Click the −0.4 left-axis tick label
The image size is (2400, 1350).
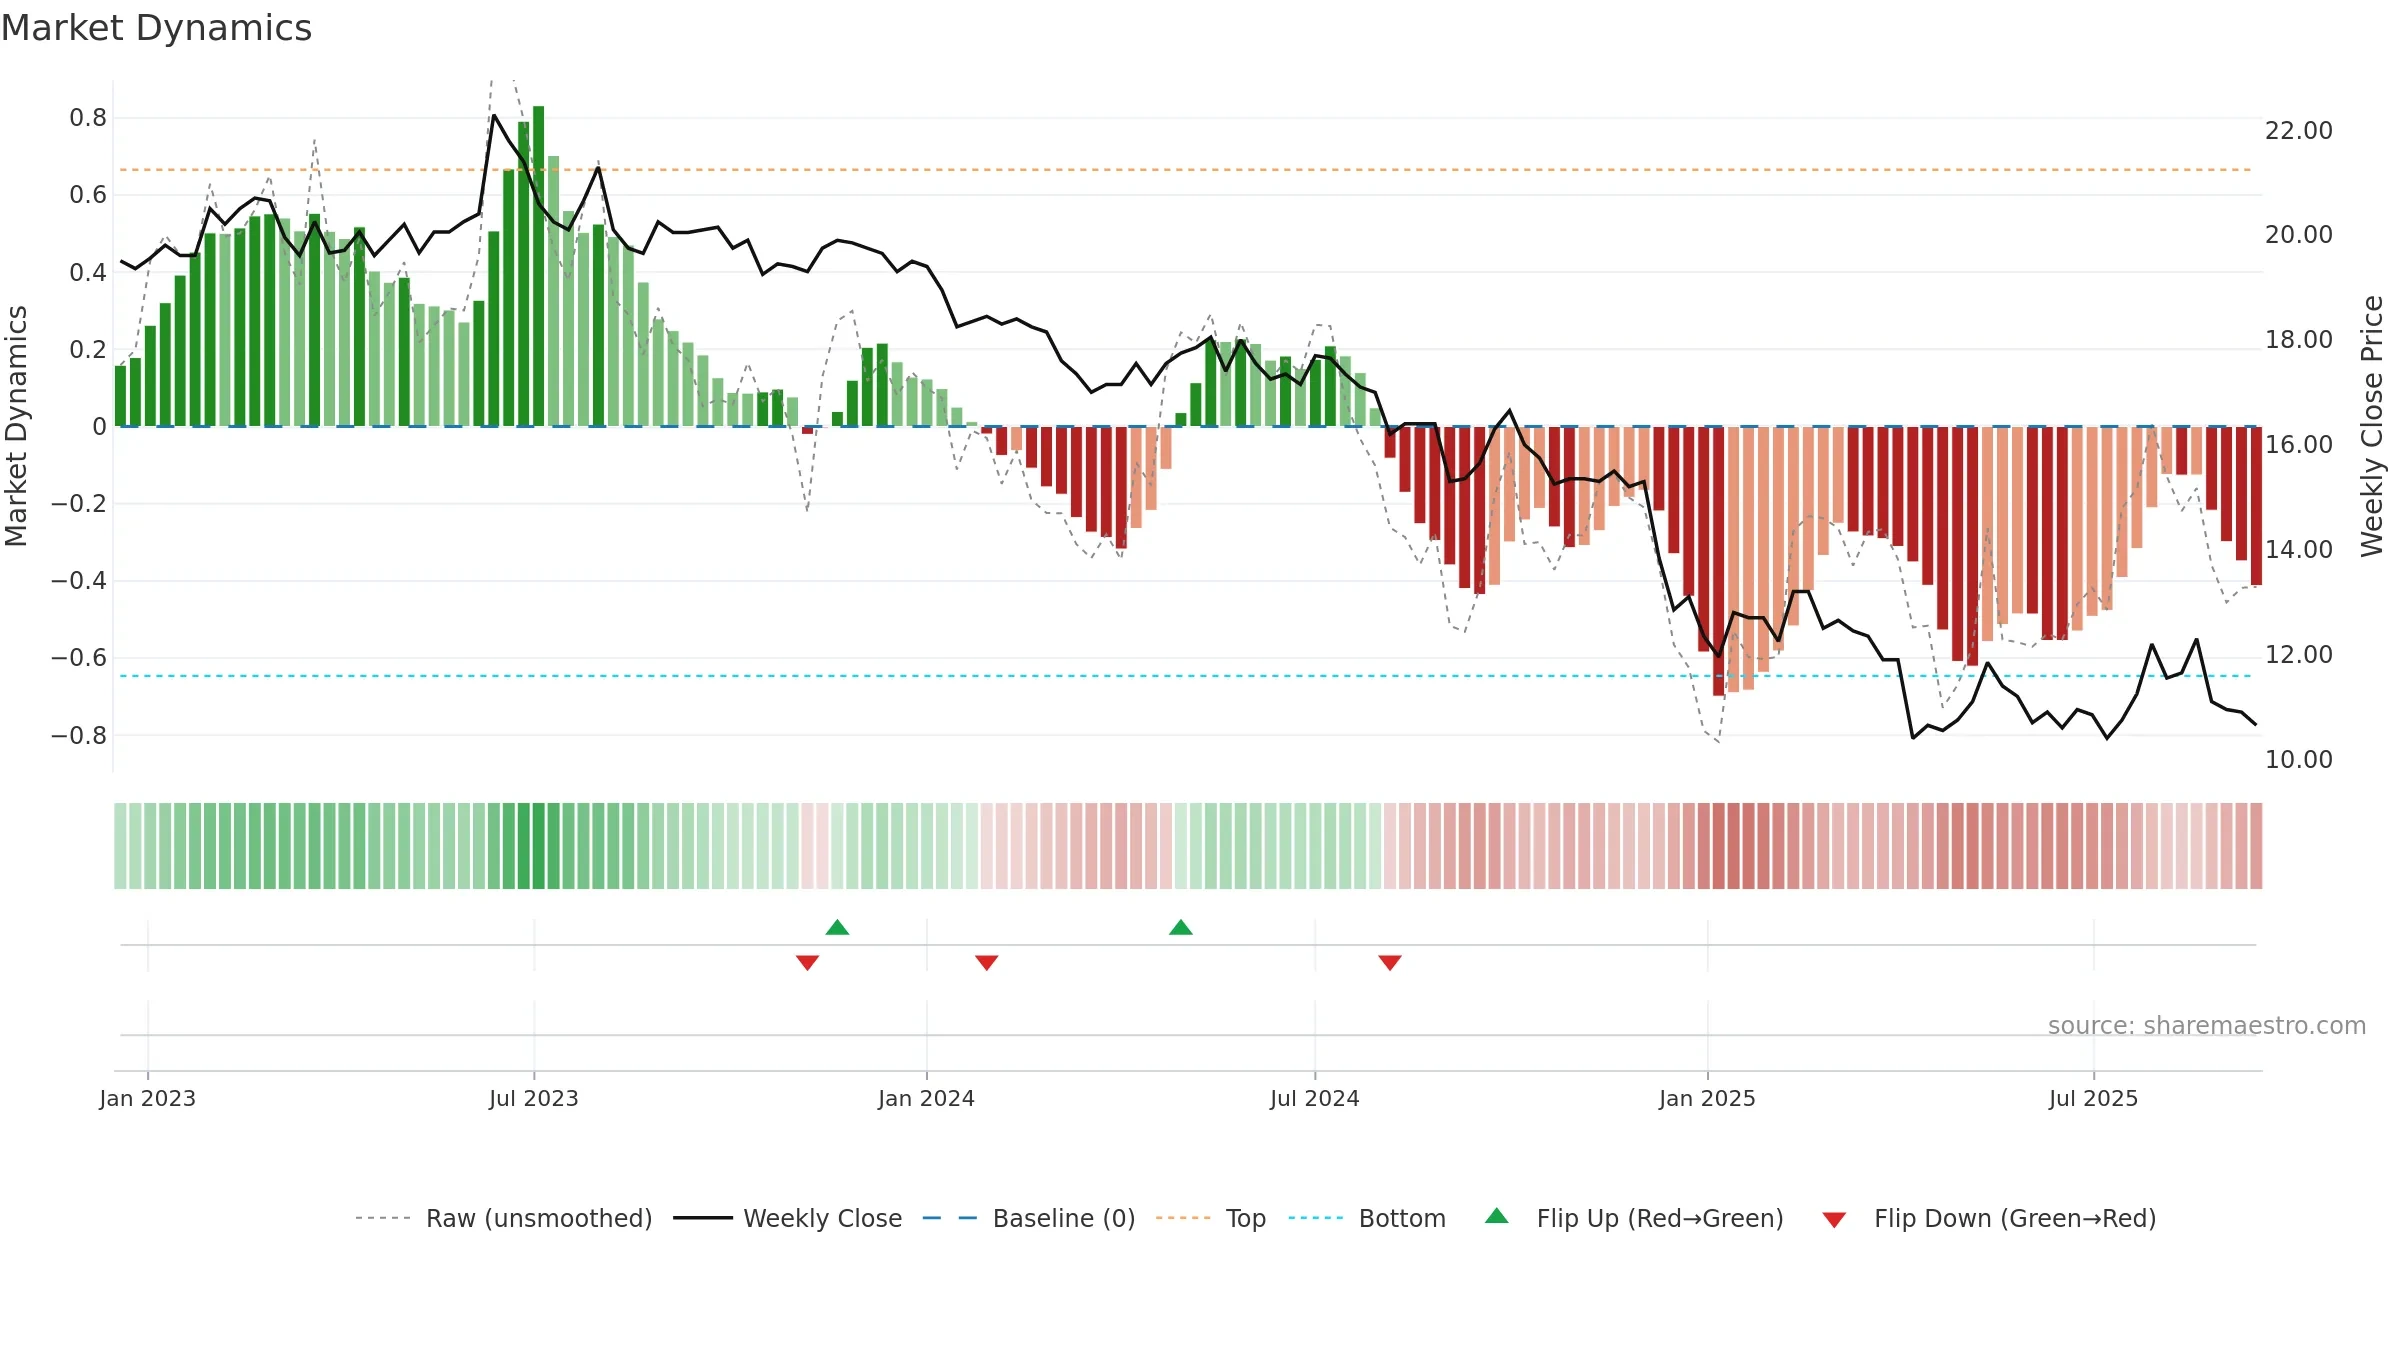(x=79, y=581)
